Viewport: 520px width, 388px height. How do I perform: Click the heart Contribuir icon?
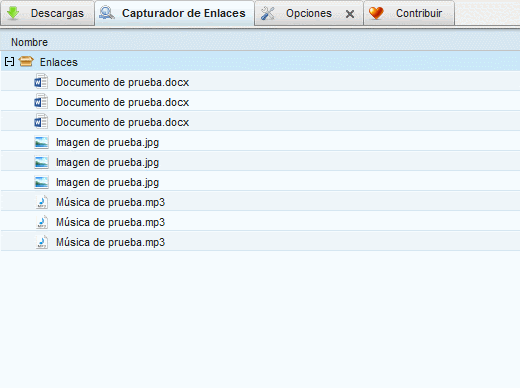376,13
